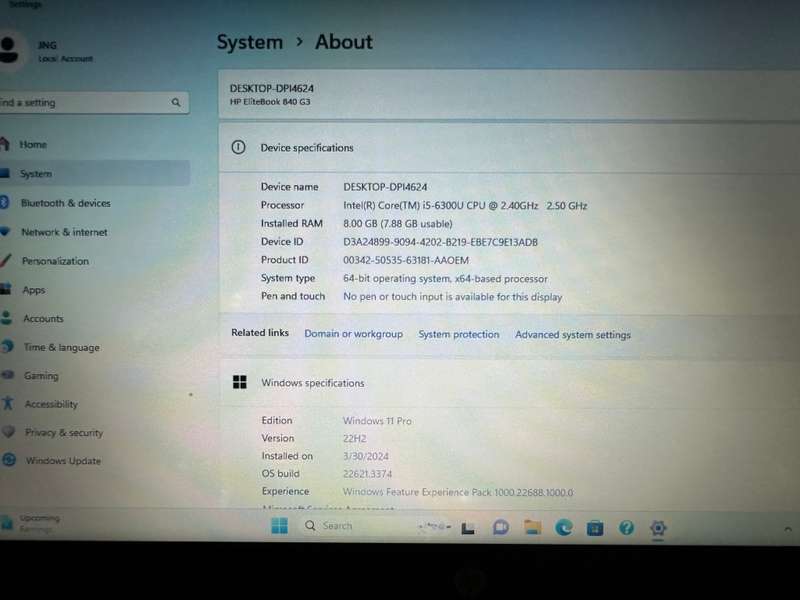Screen dimensions: 800x600
Task: Click the Installed on date 3/30/2024
Action: pos(365,456)
